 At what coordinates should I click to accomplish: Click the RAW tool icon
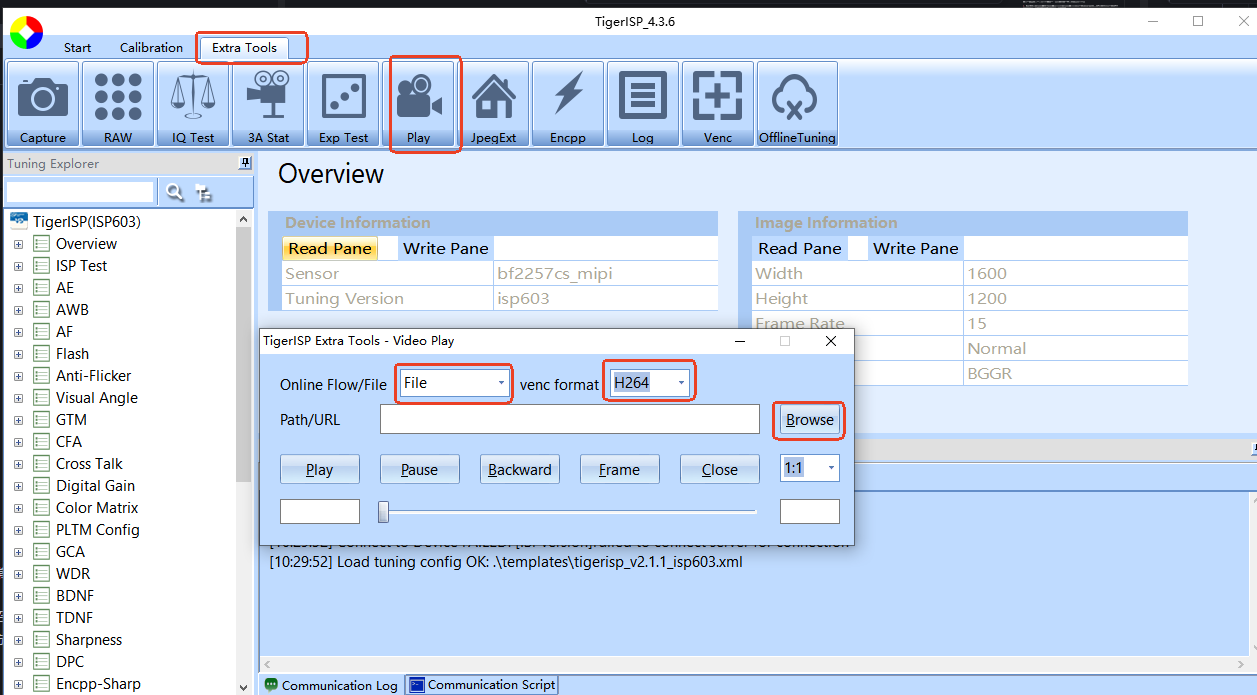[x=118, y=104]
